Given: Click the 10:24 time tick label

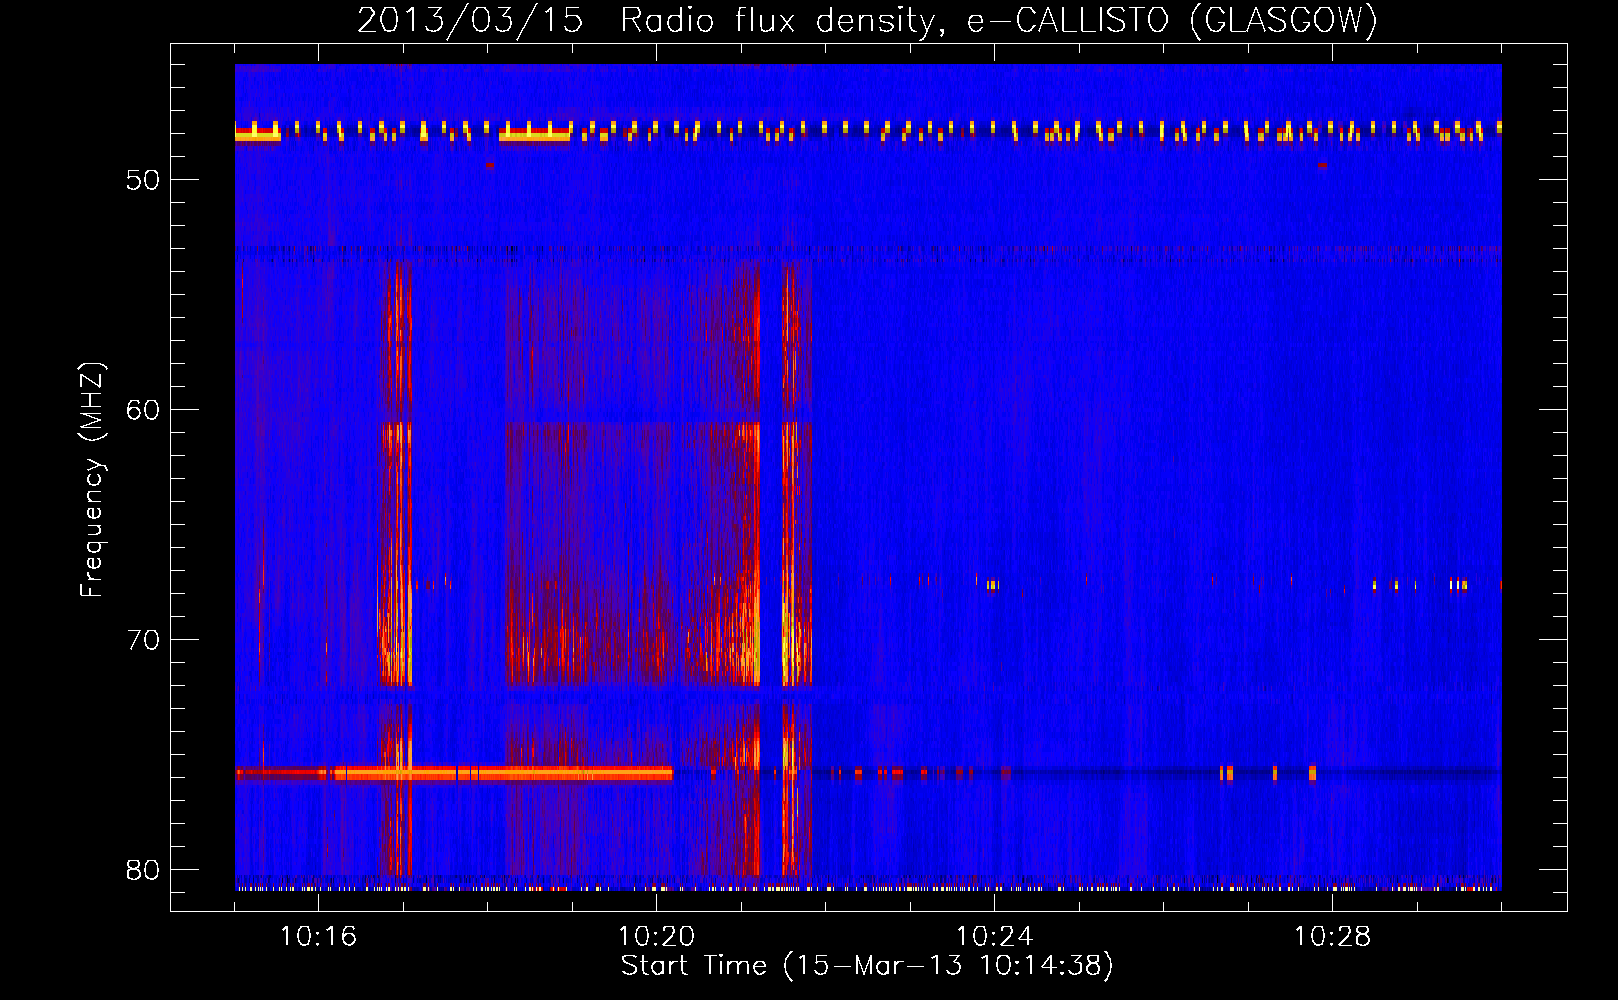Looking at the screenshot, I should 994,937.
